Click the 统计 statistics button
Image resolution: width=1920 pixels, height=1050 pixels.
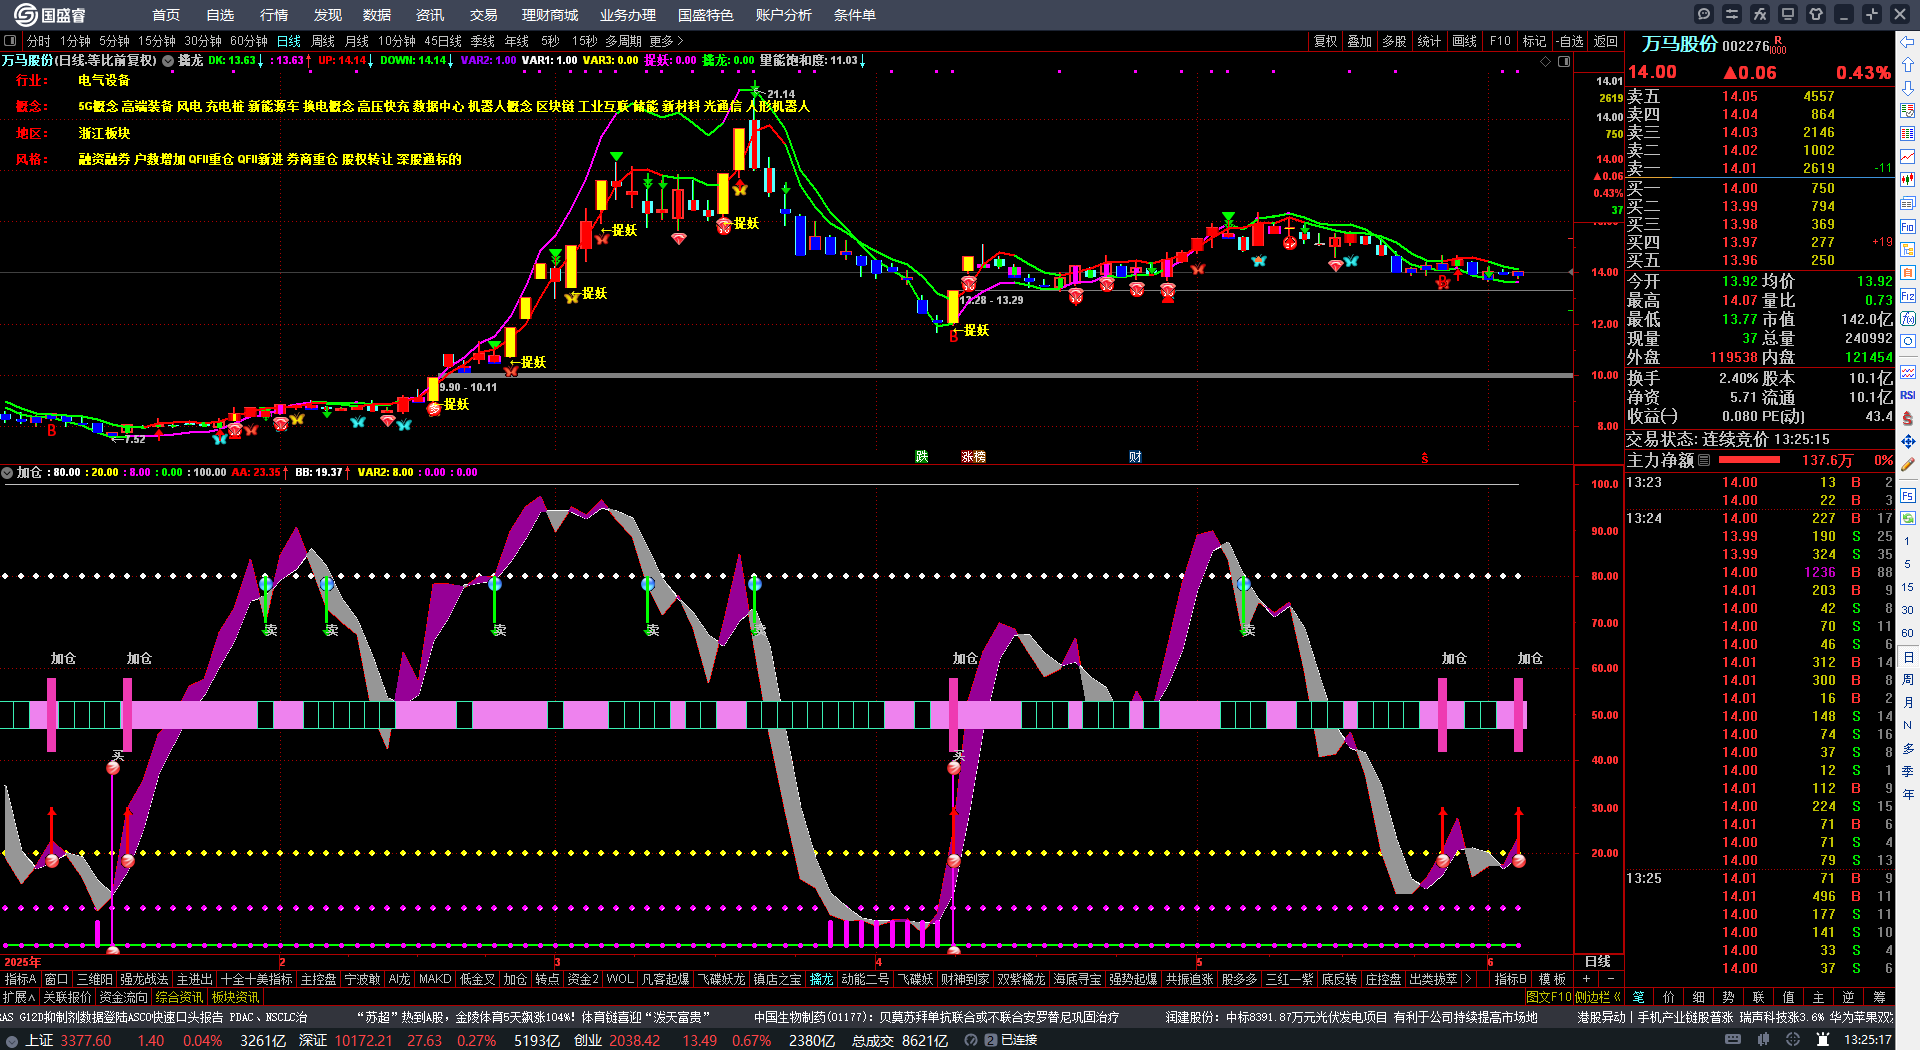click(1429, 41)
